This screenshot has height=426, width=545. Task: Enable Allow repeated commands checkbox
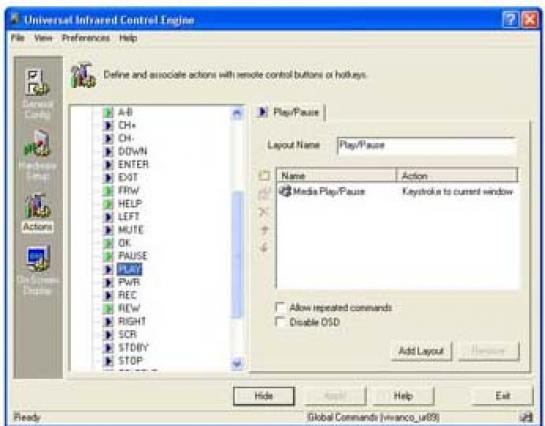point(280,307)
